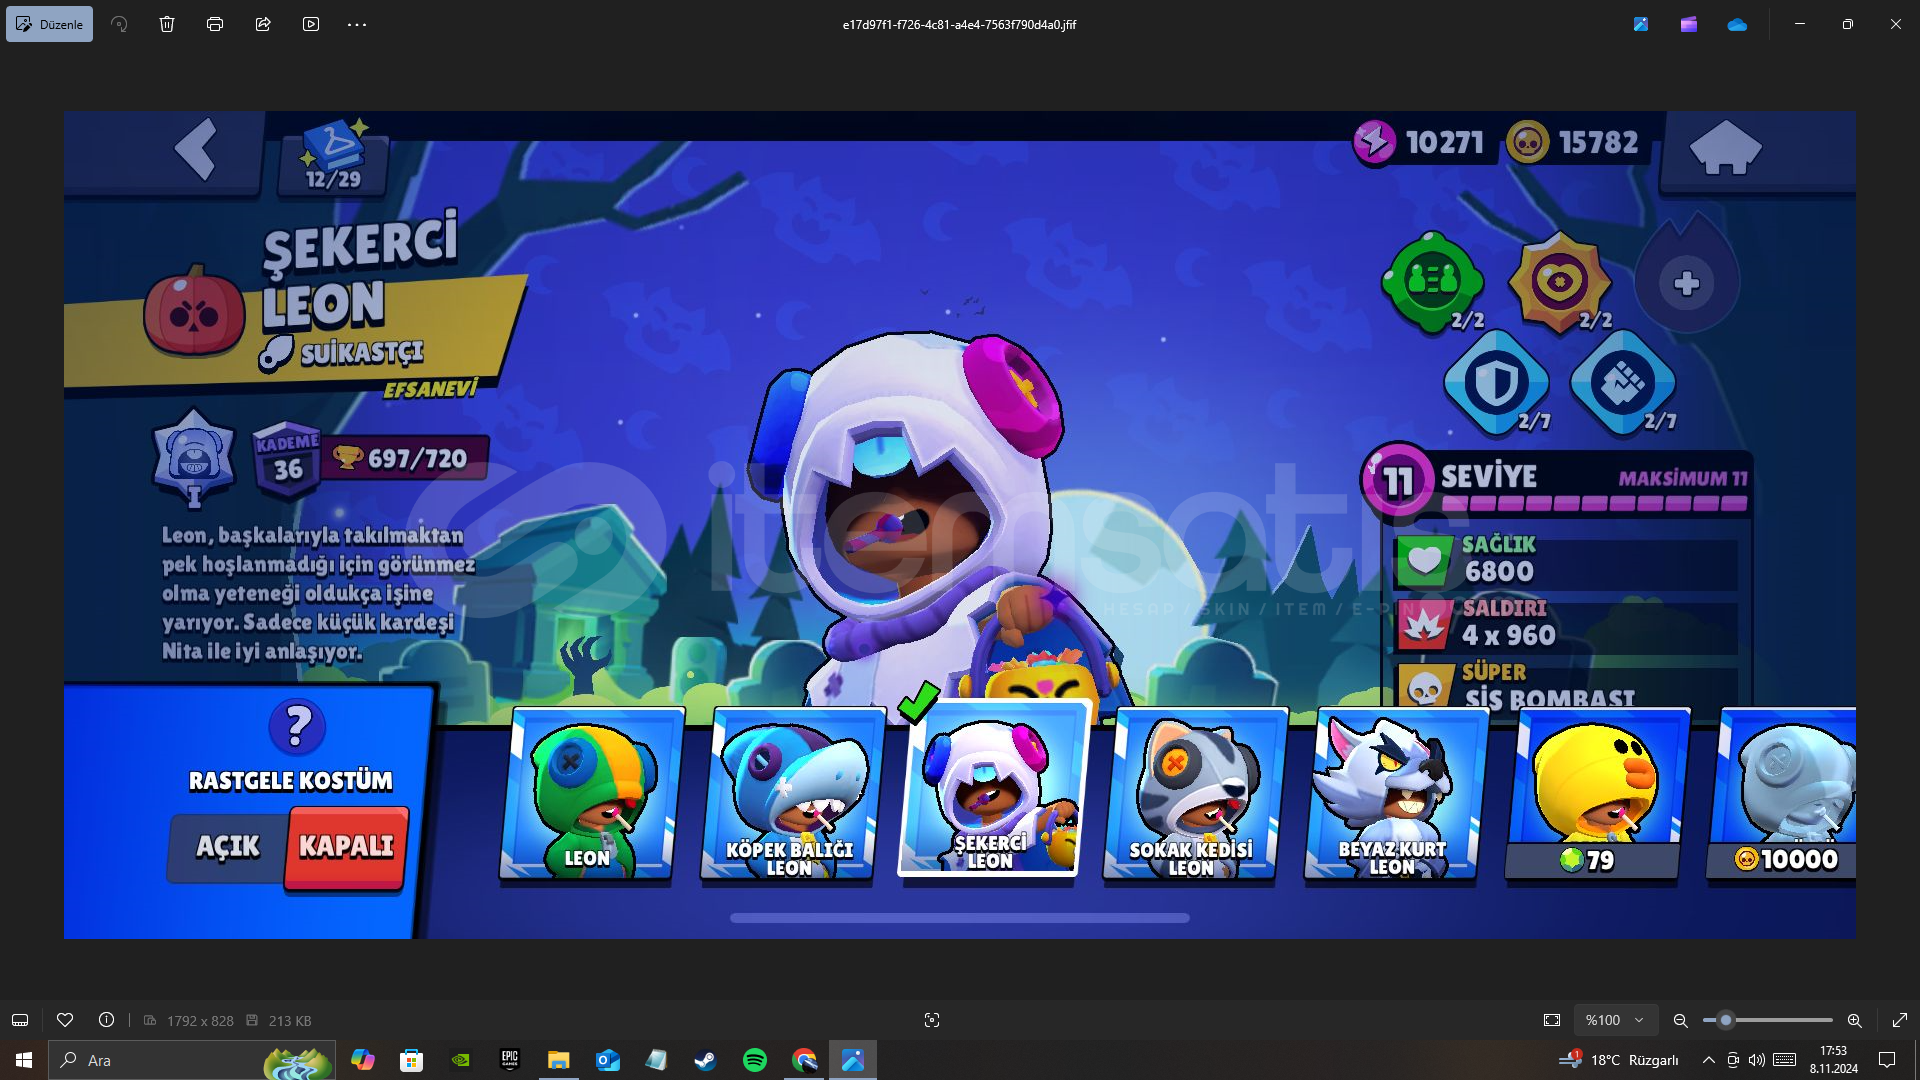Screen dimensions: 1920x1080
Task: Select the Şekerci Leon skin card
Action: click(992, 788)
